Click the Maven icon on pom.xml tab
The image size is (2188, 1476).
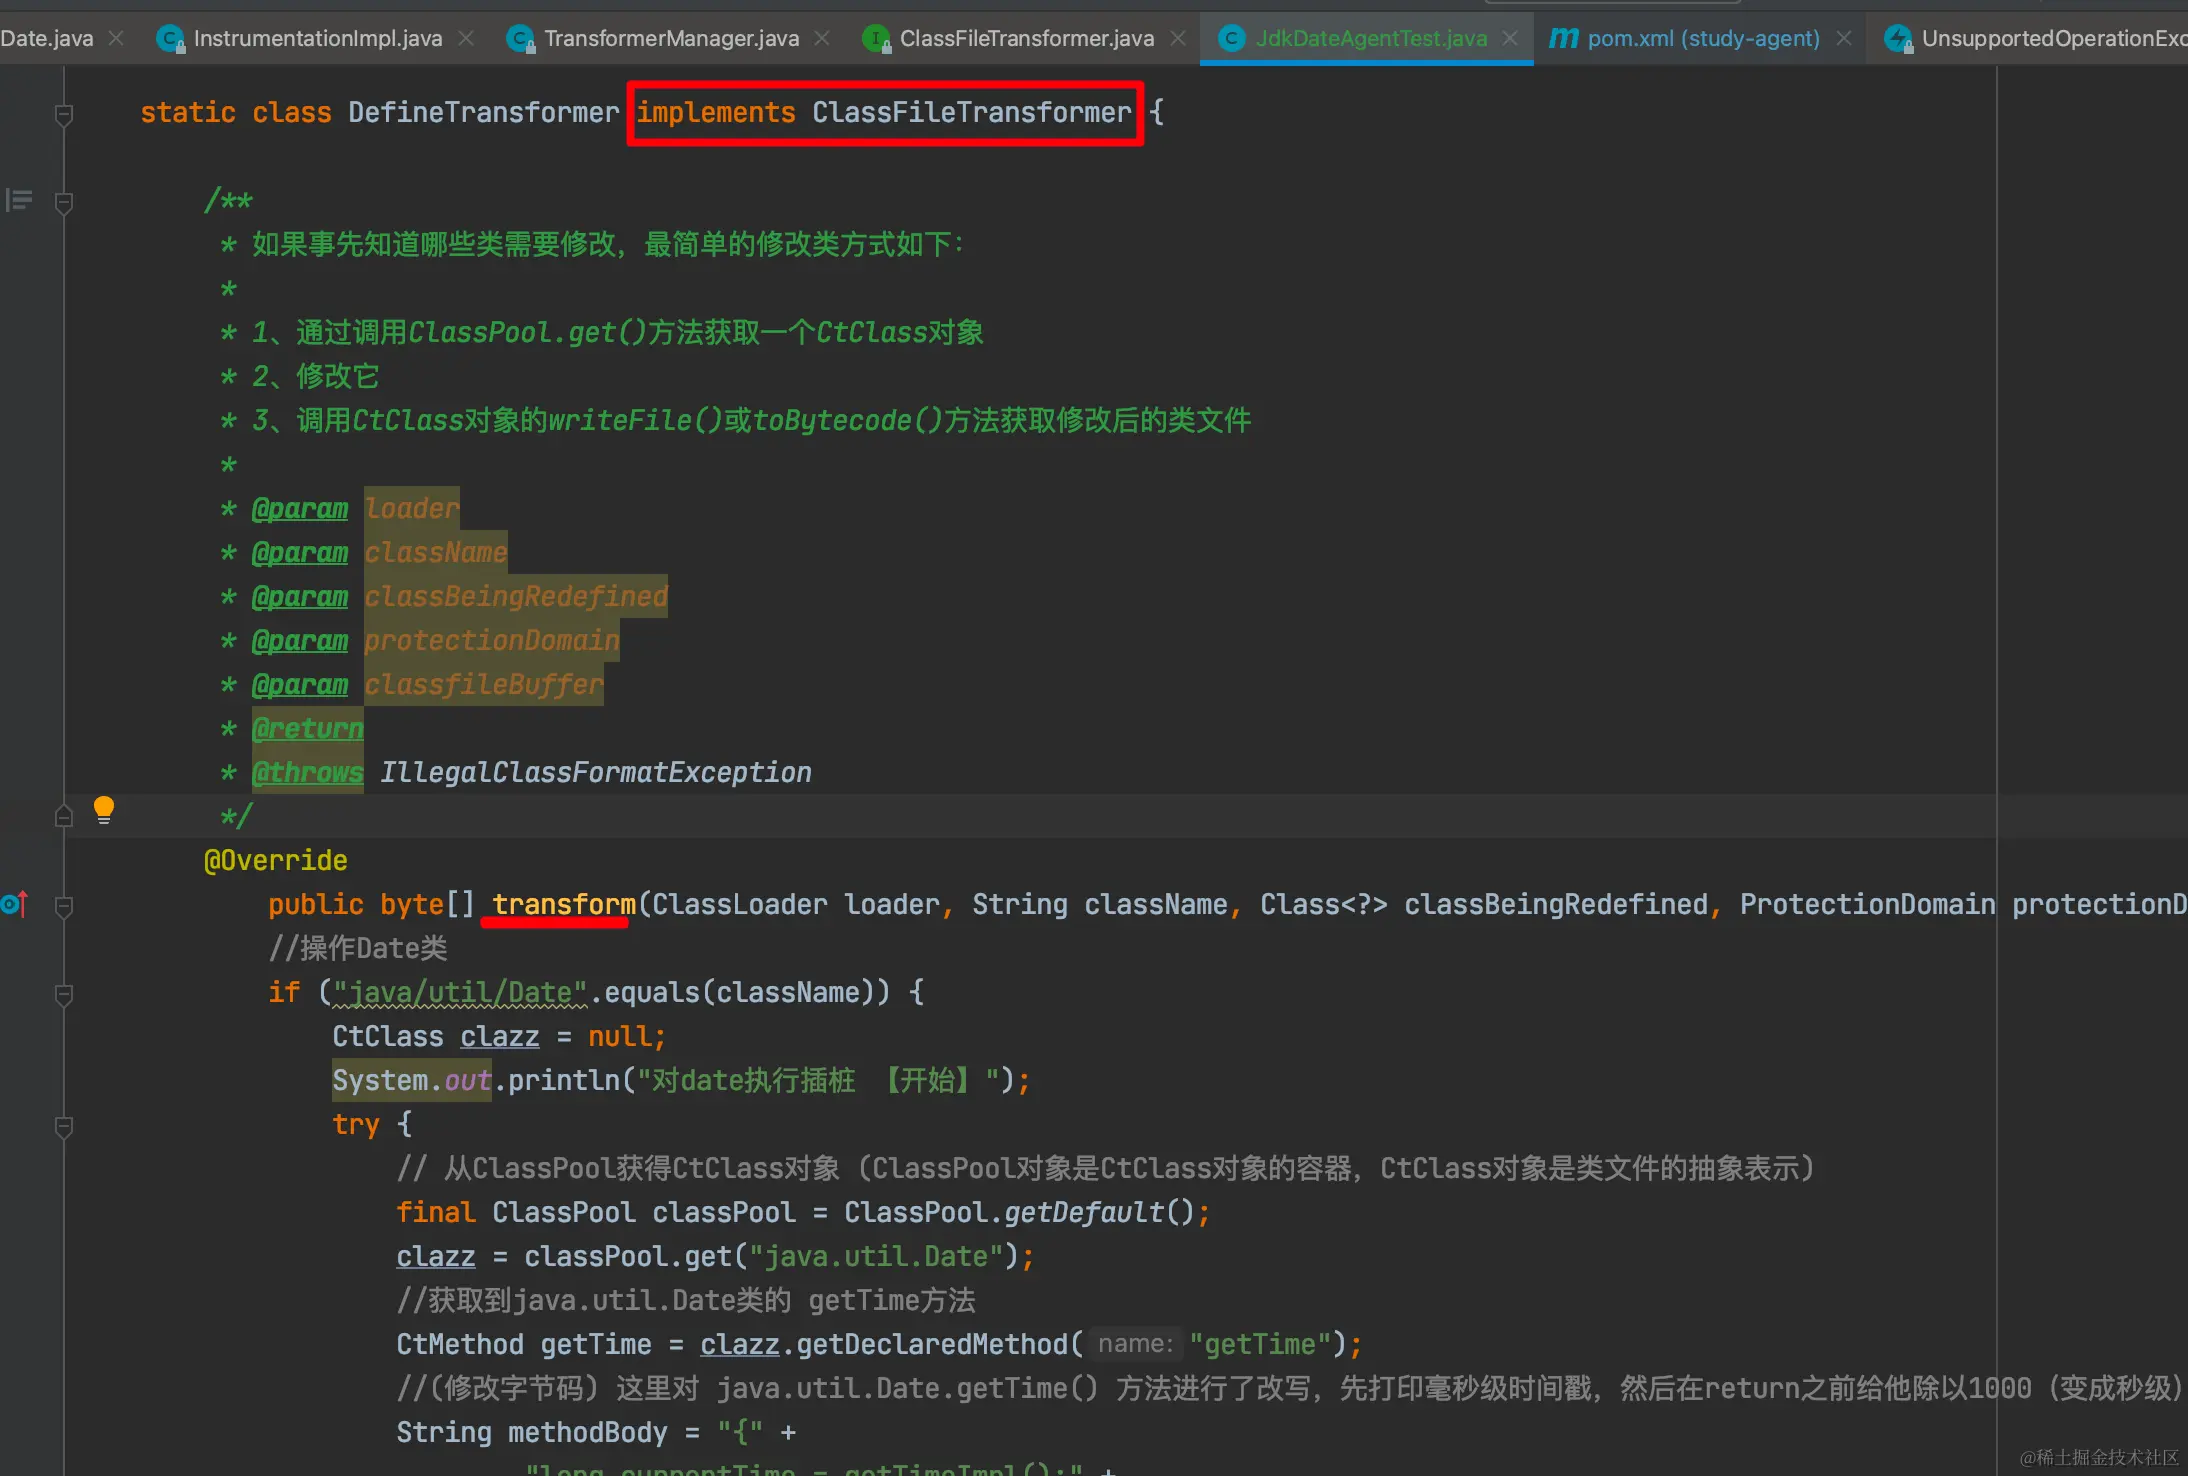point(1562,39)
